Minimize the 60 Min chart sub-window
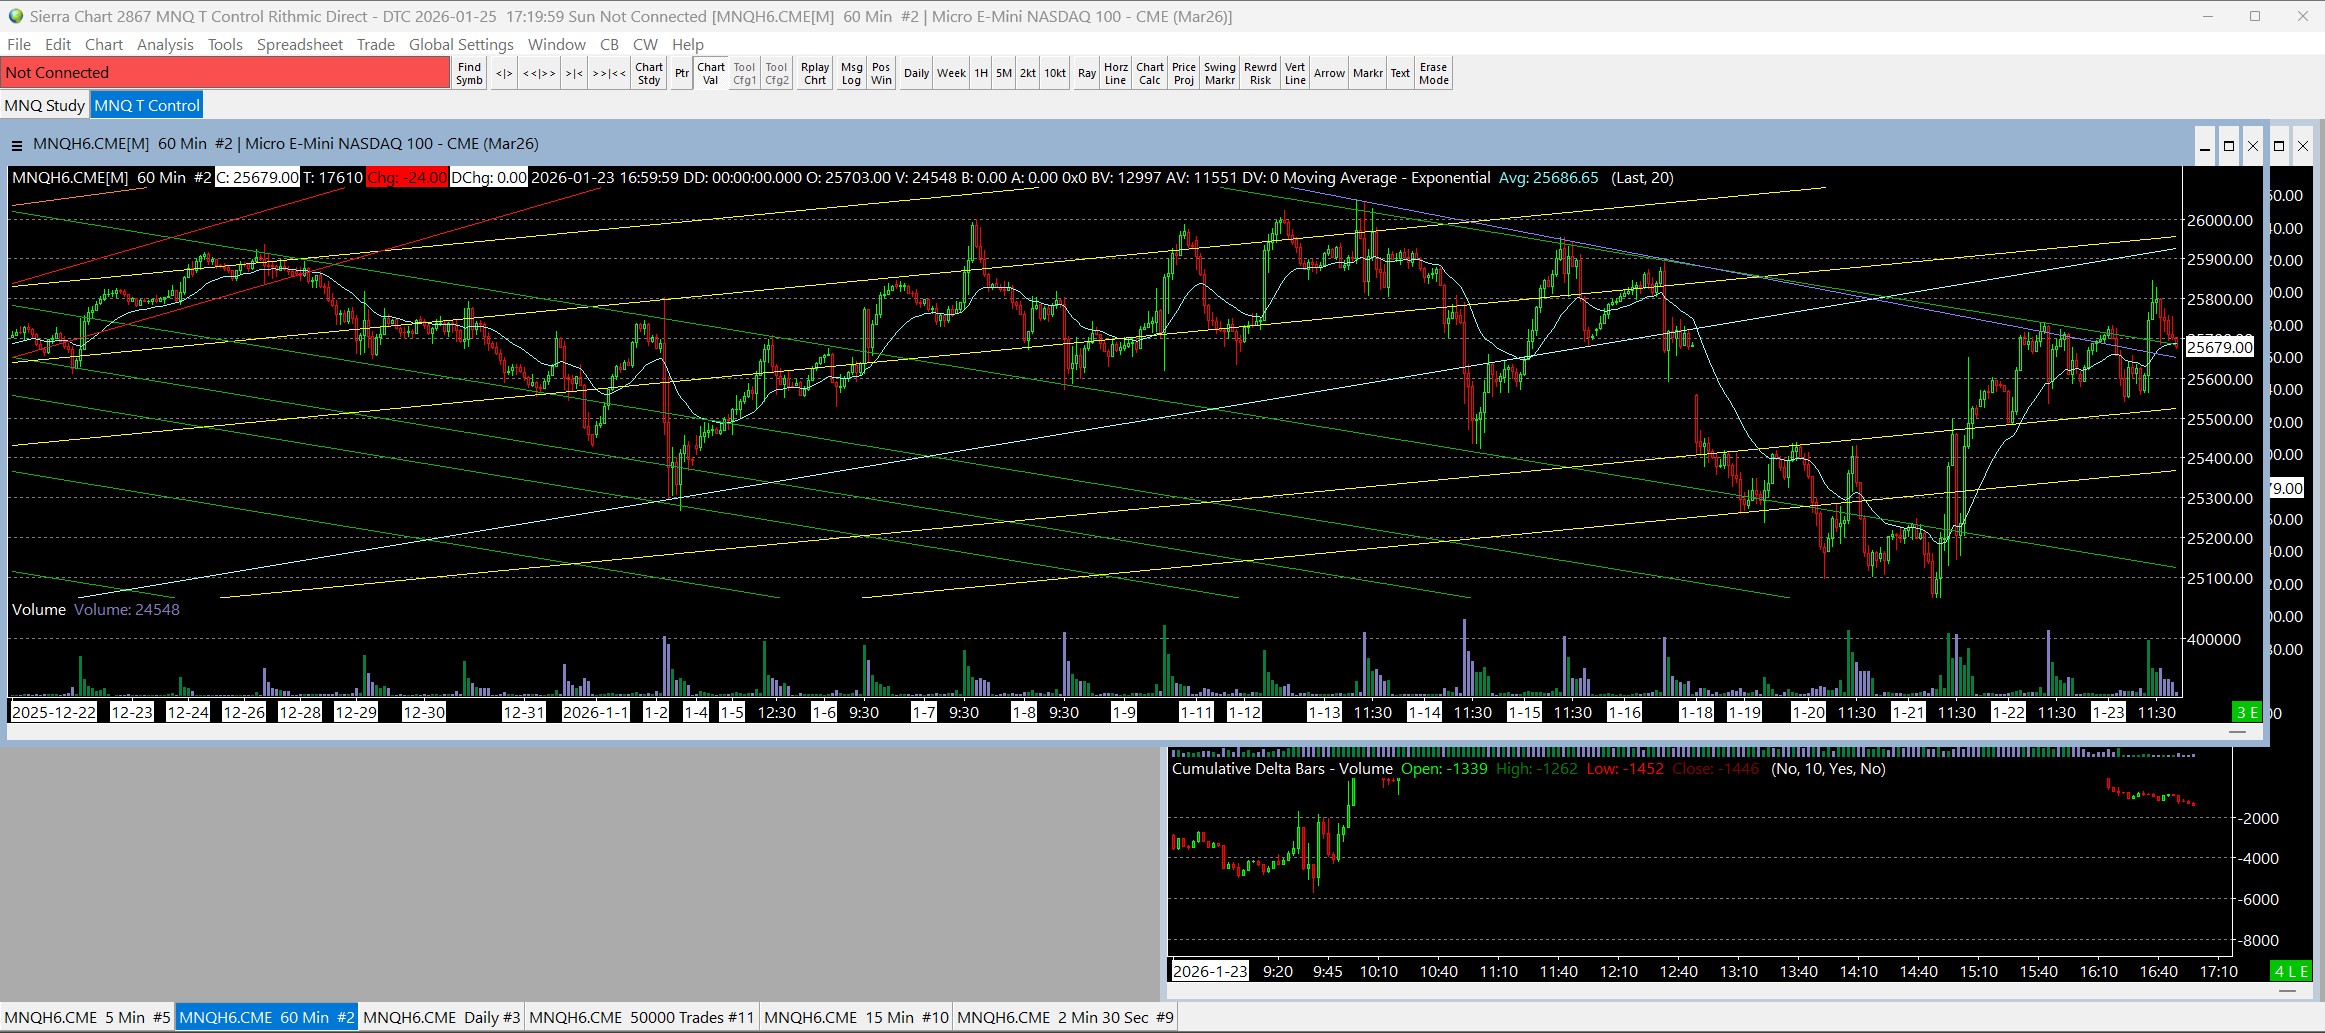This screenshot has width=2325, height=1033. [x=2205, y=146]
